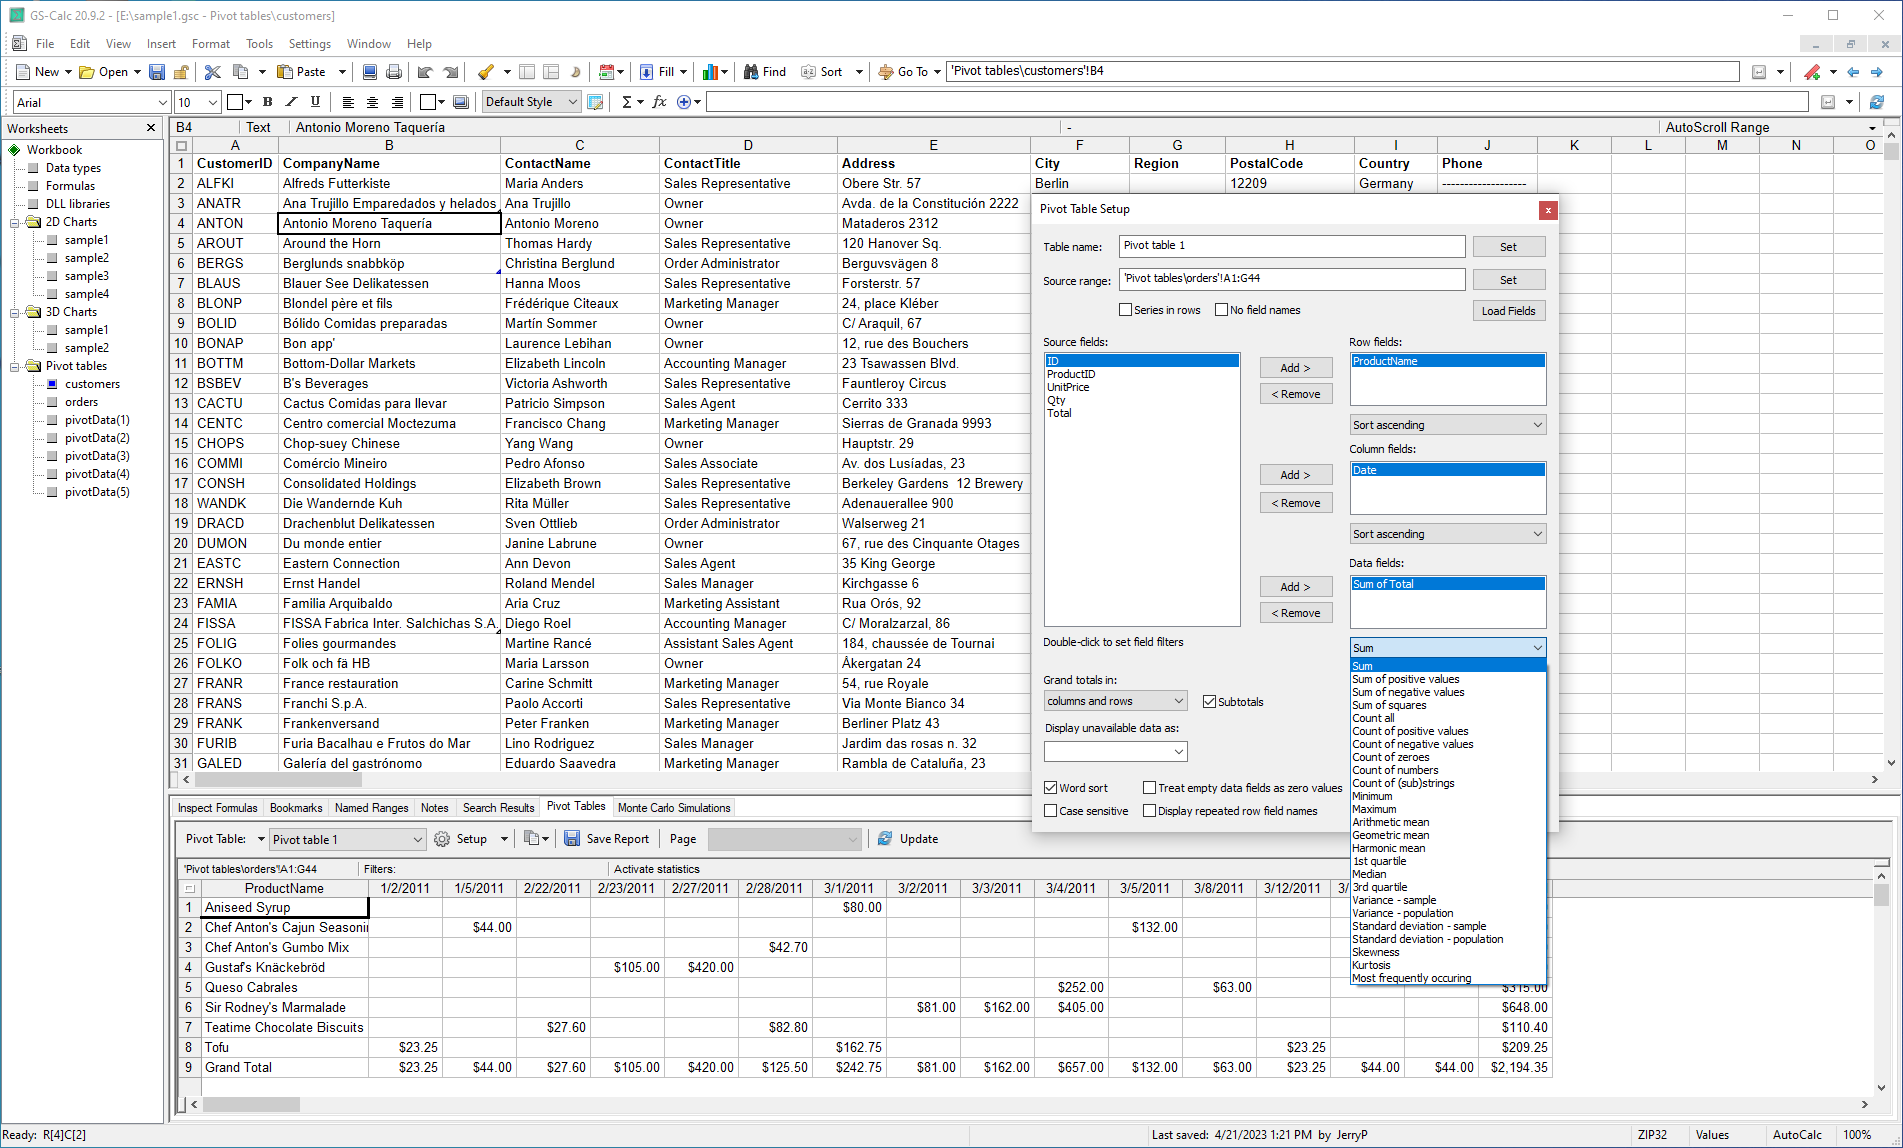Click the Find binoculars icon
This screenshot has width=1903, height=1148.
[751, 72]
